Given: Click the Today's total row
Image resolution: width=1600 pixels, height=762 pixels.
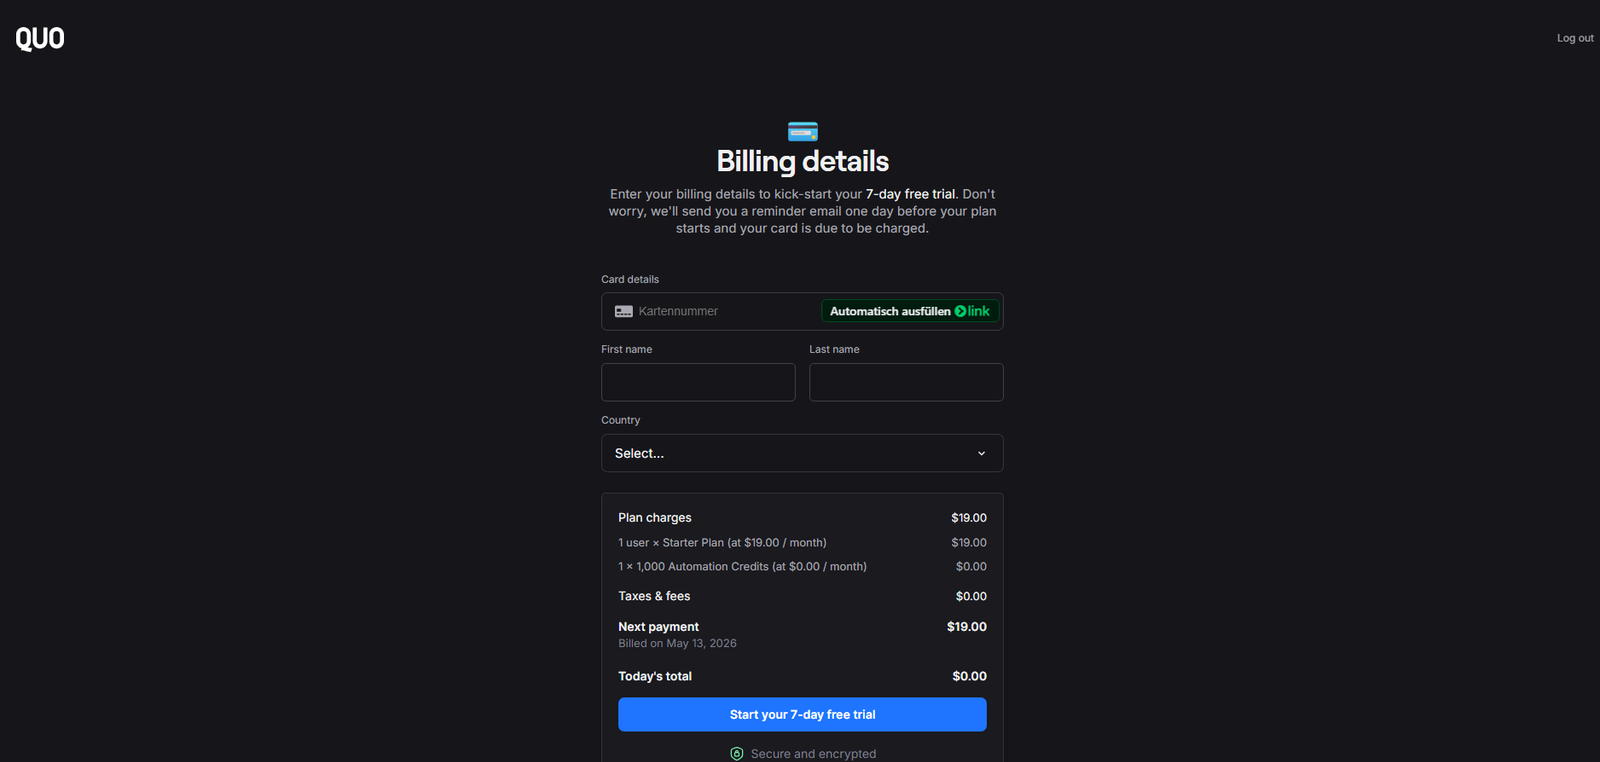Looking at the screenshot, I should tap(802, 676).
